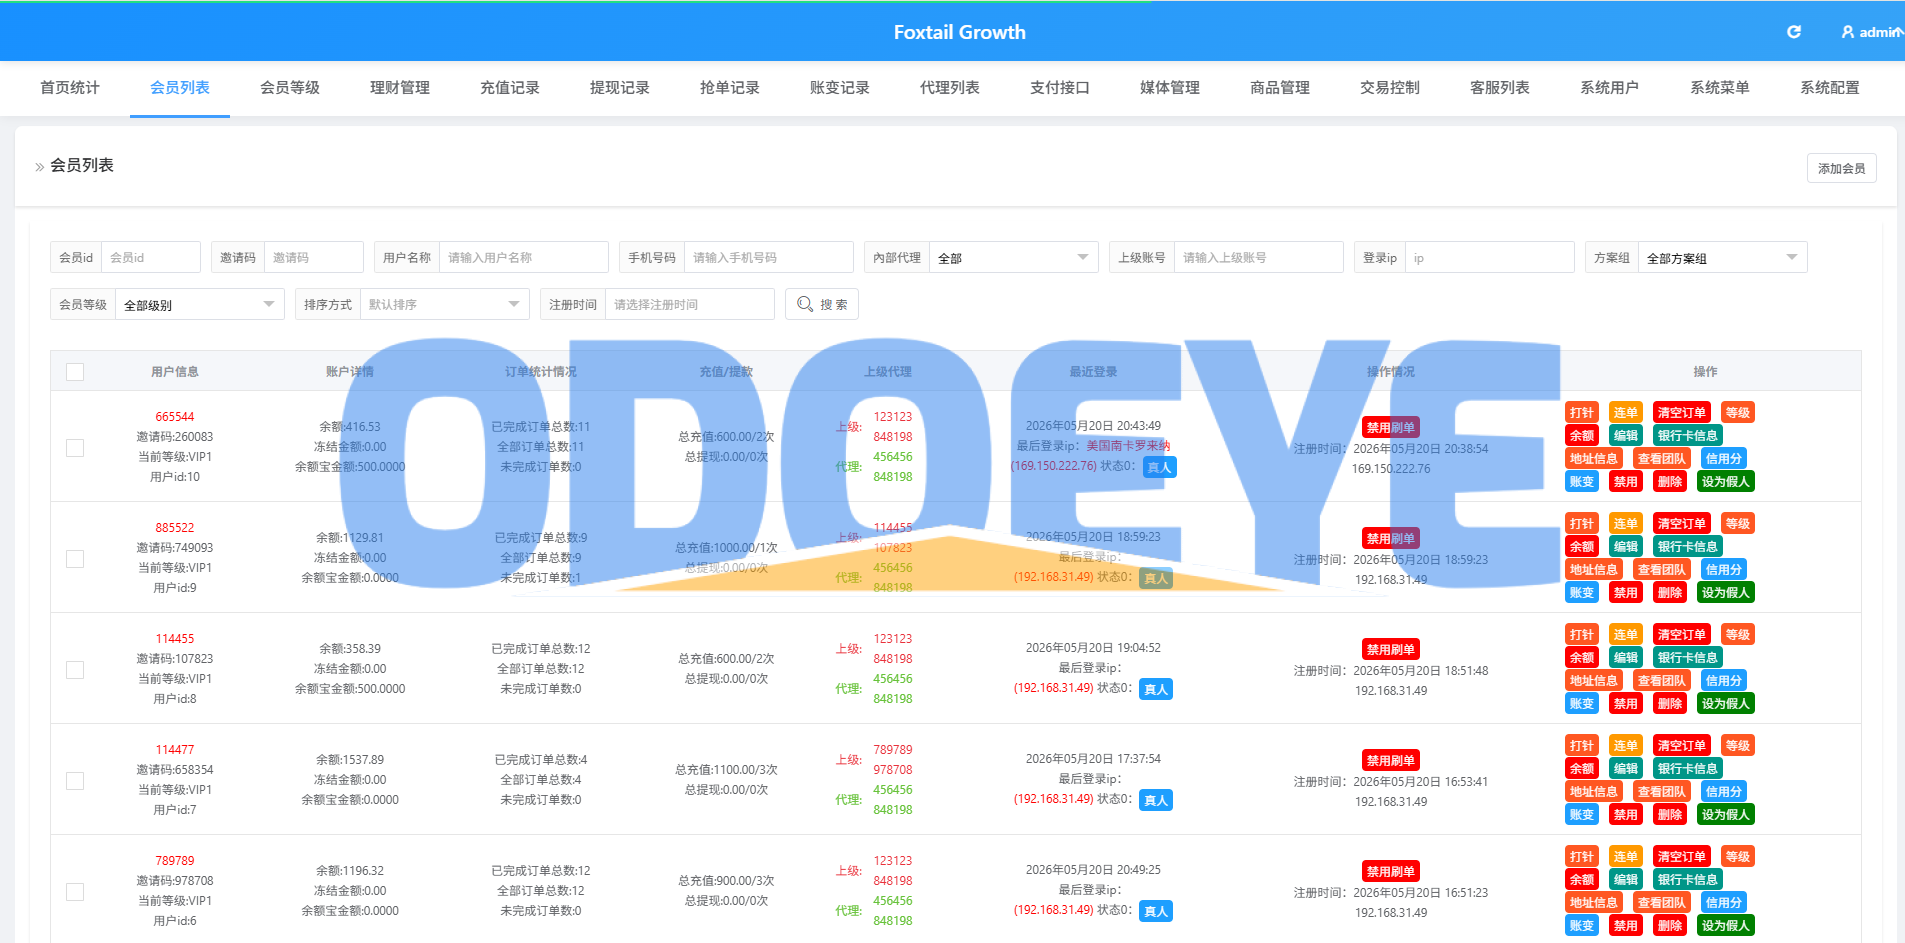Viewport: 1905px width, 943px height.
Task: Click the 添加会员 button
Action: [x=1842, y=168]
